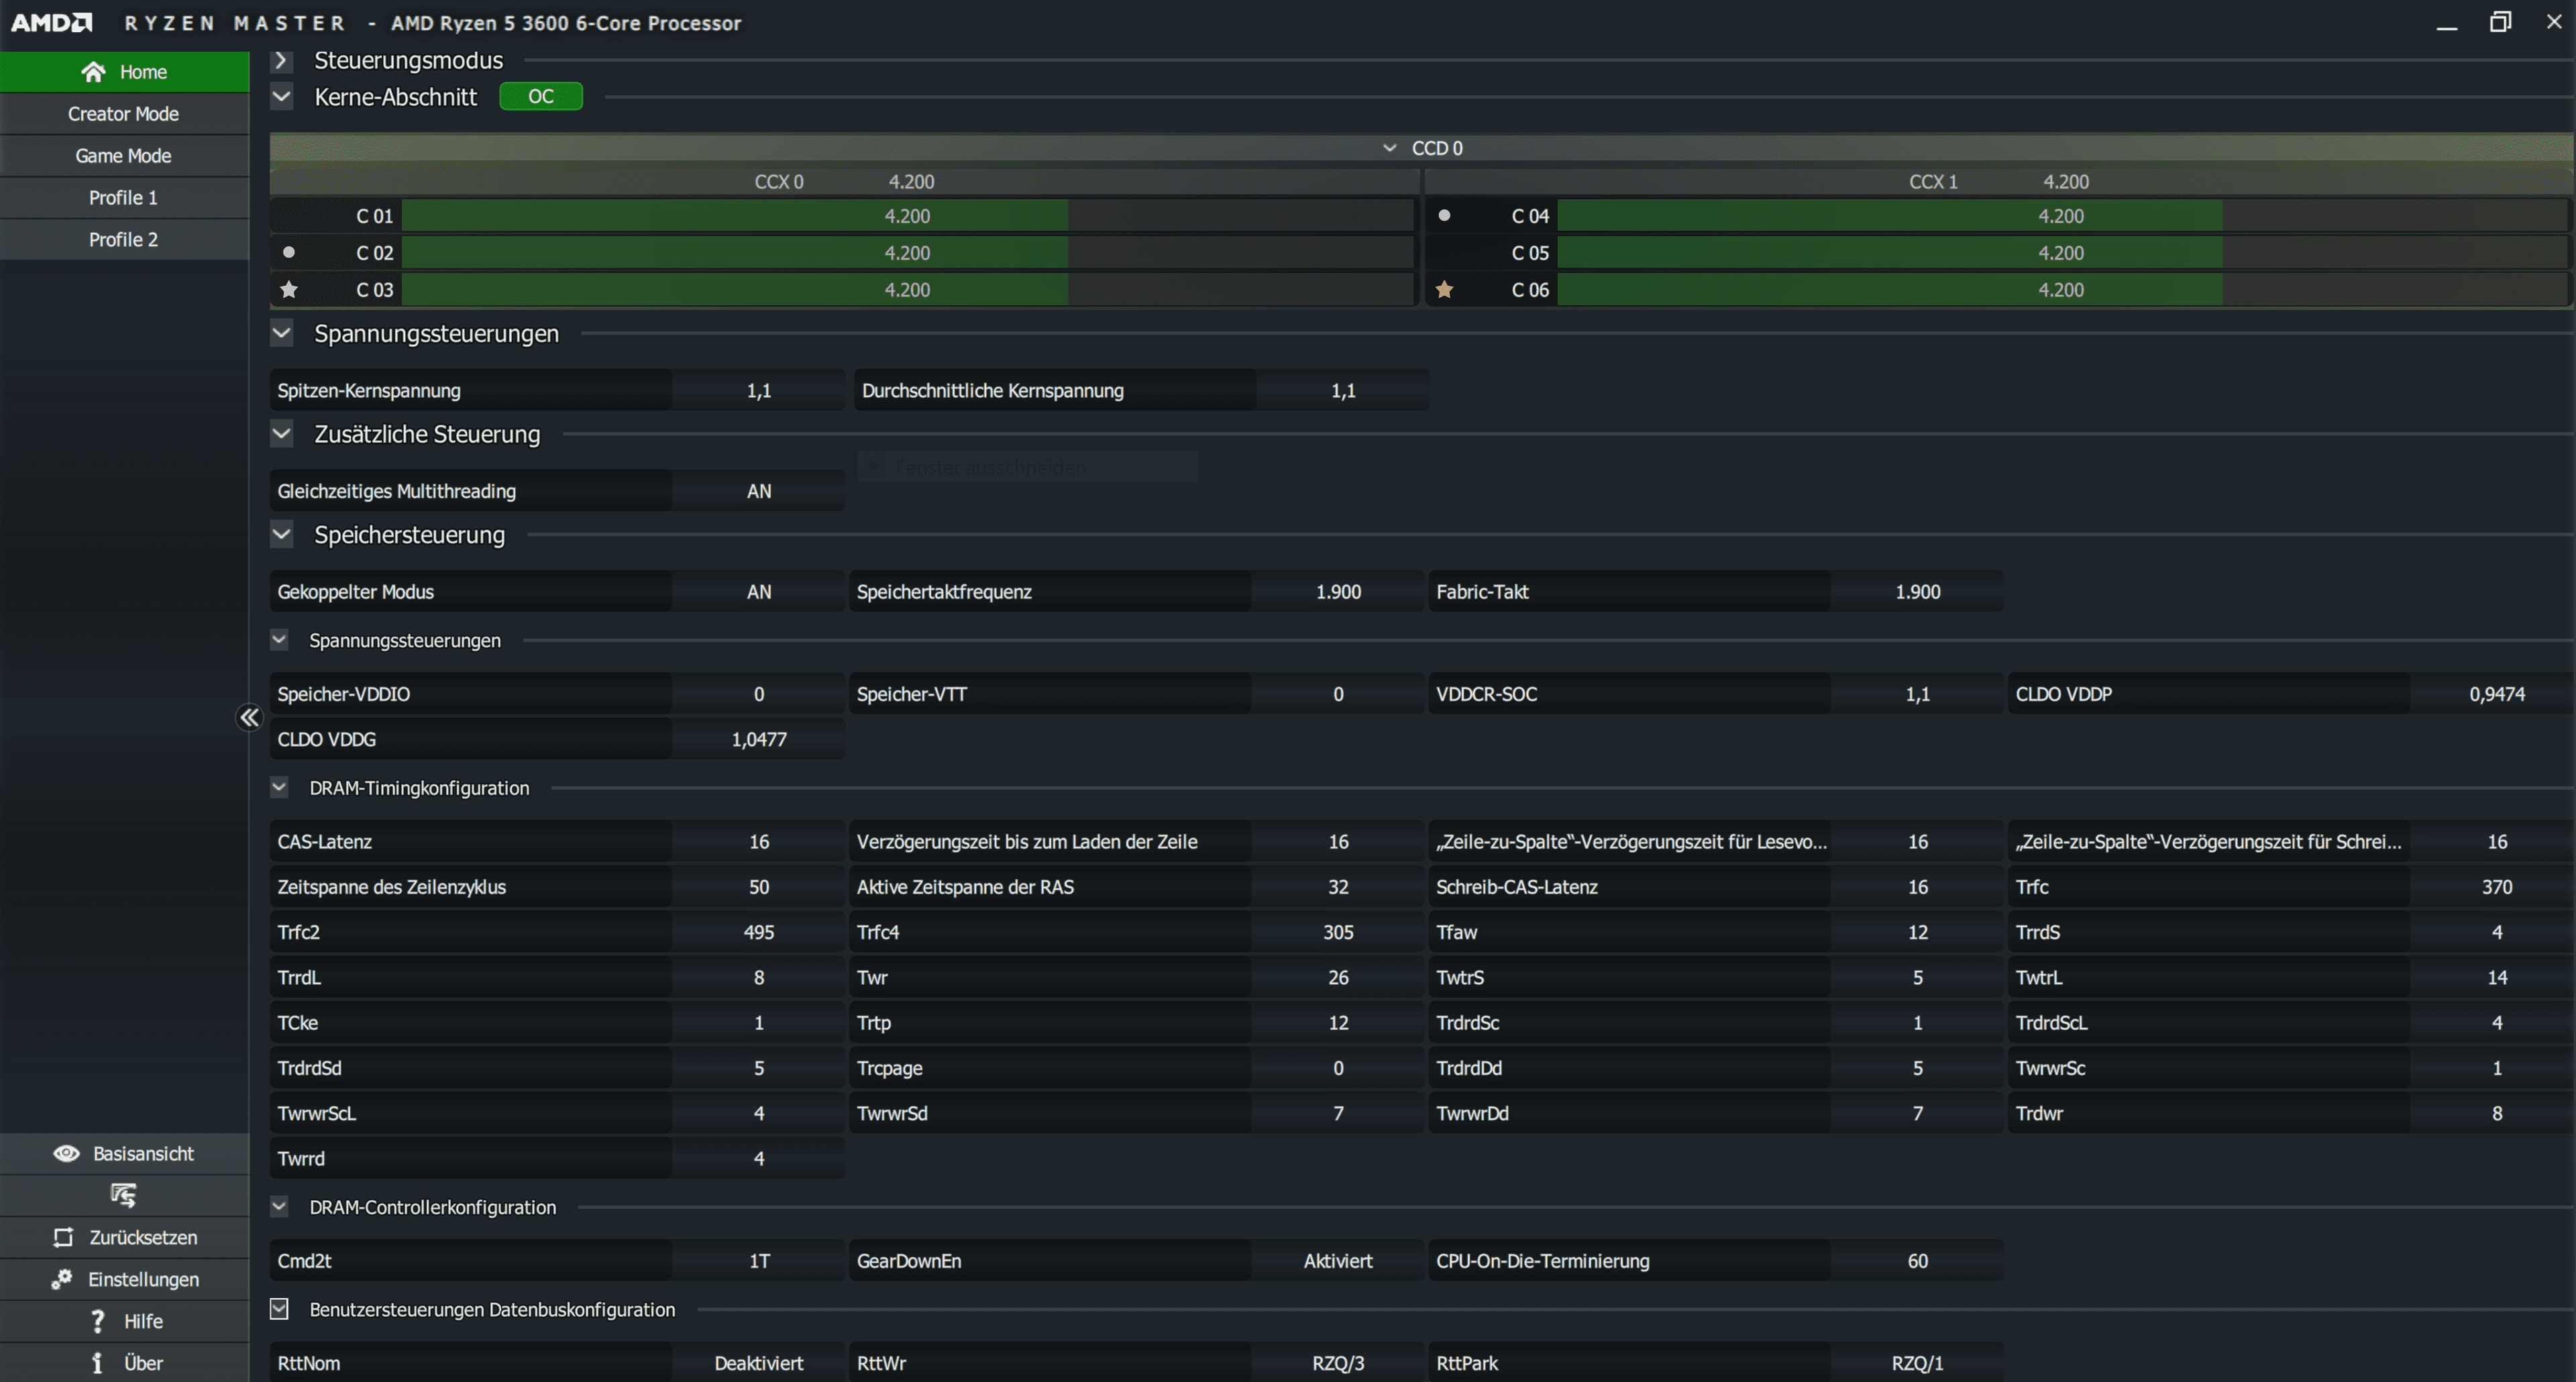Toggle the OC badge in Kerne-Abschnitt
This screenshot has width=2576, height=1382.
point(540,97)
